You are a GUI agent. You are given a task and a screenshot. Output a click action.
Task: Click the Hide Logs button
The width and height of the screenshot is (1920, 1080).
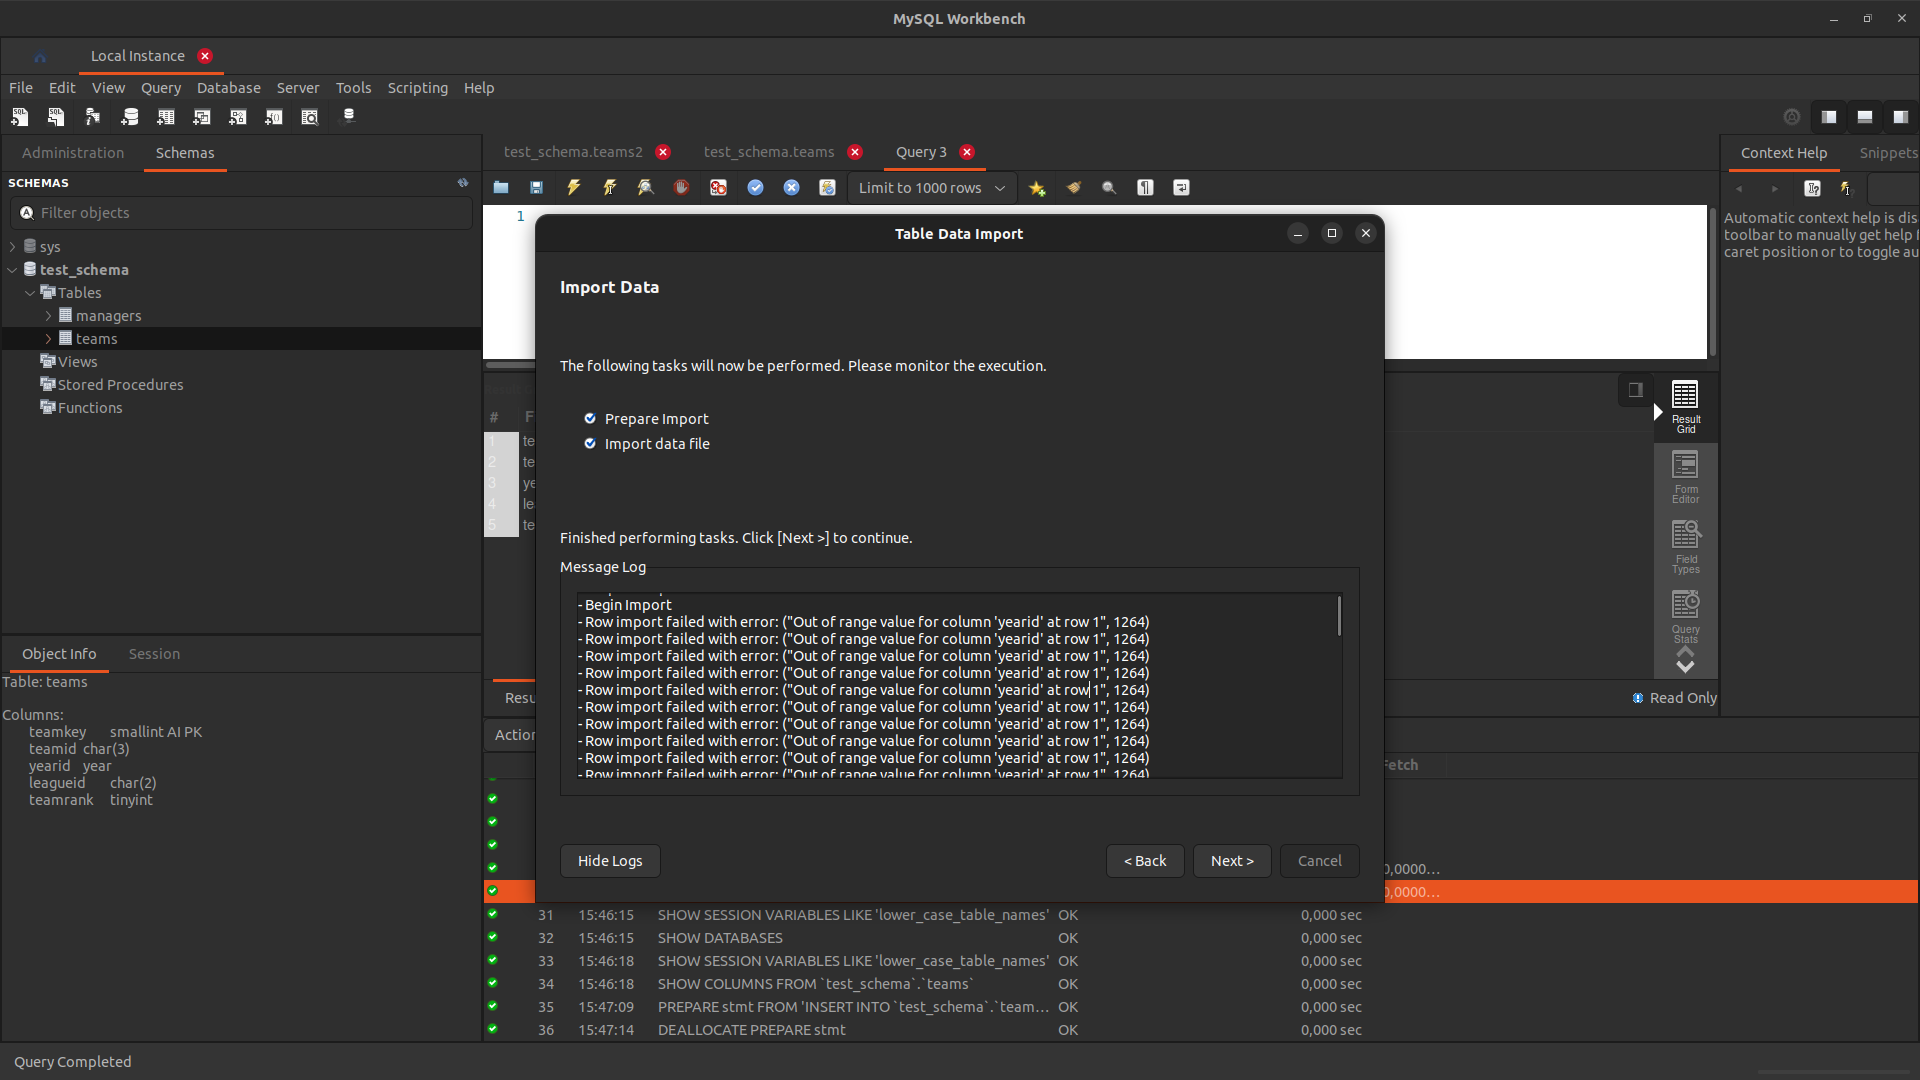609,861
